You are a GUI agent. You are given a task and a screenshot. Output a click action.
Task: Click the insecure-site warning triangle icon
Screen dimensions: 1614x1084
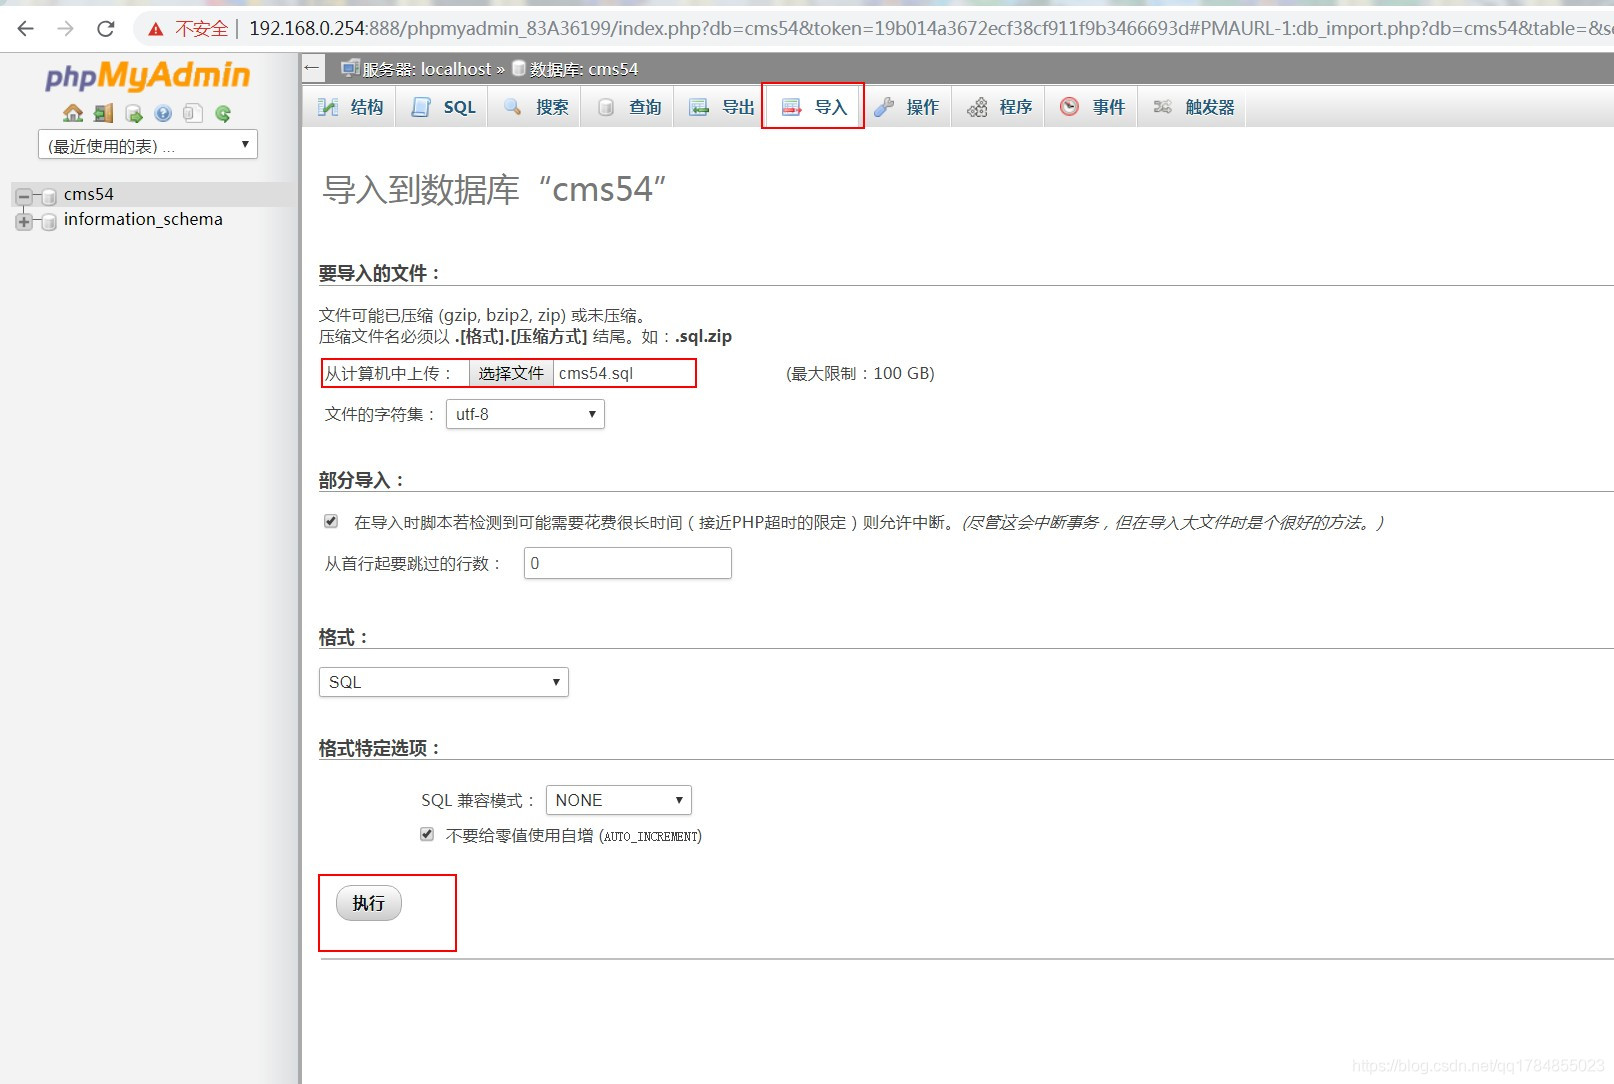click(156, 29)
